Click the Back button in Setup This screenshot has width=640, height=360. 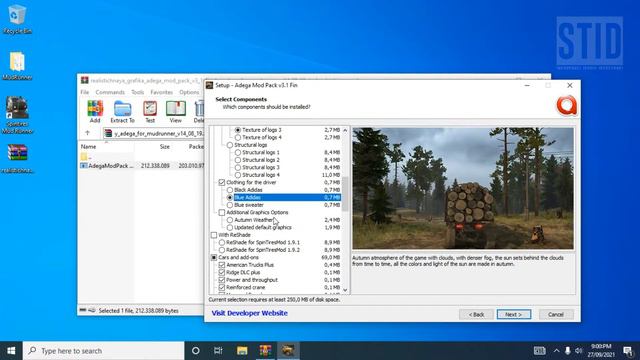[x=476, y=314]
